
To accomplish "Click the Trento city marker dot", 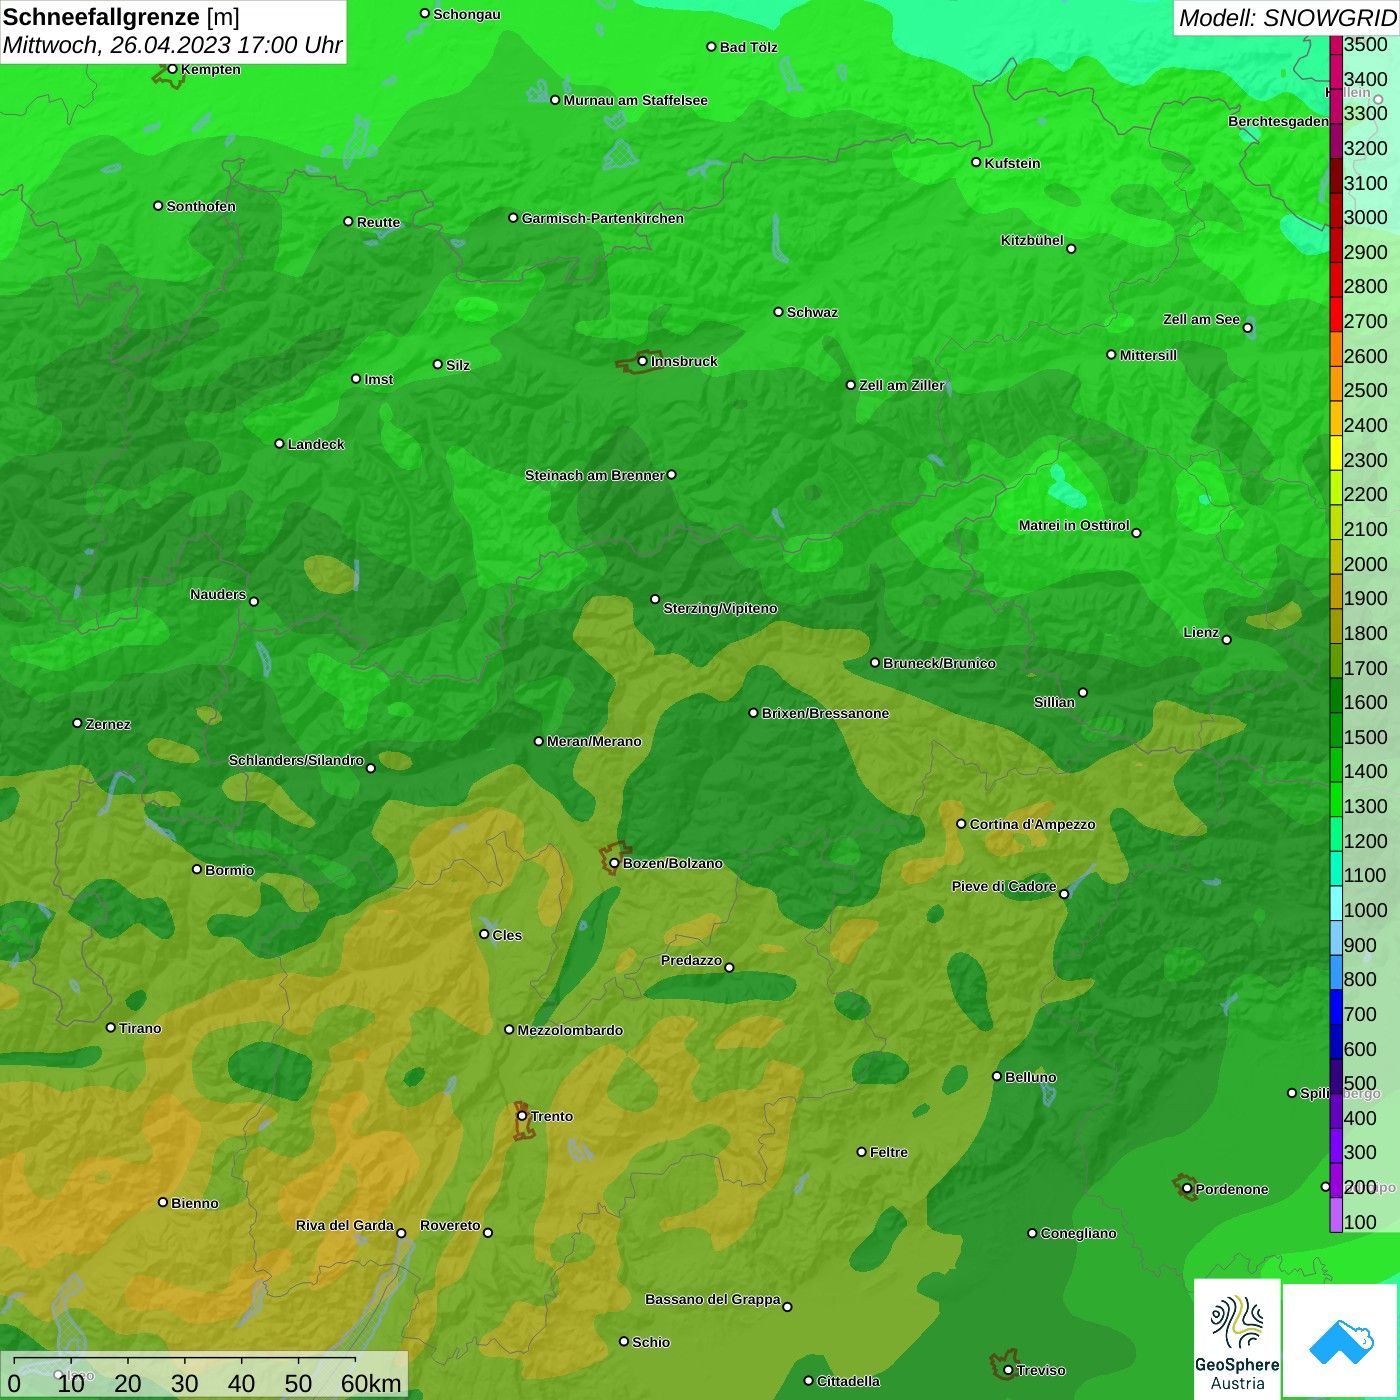I will (x=522, y=1116).
